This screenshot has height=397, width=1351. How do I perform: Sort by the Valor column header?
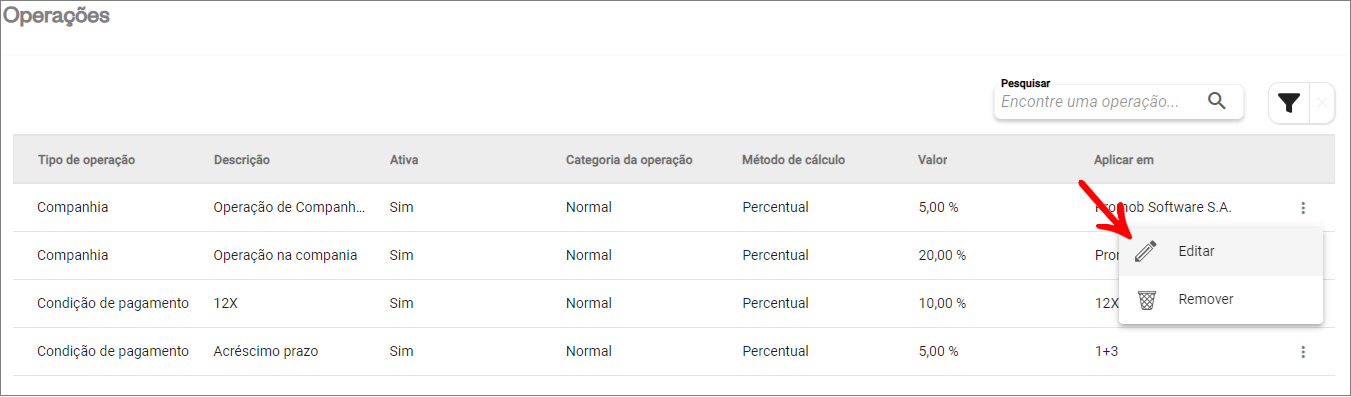932,160
